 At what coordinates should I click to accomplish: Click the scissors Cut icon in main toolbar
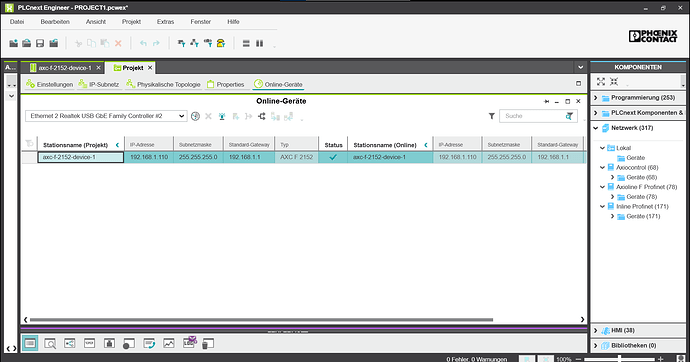(78, 43)
